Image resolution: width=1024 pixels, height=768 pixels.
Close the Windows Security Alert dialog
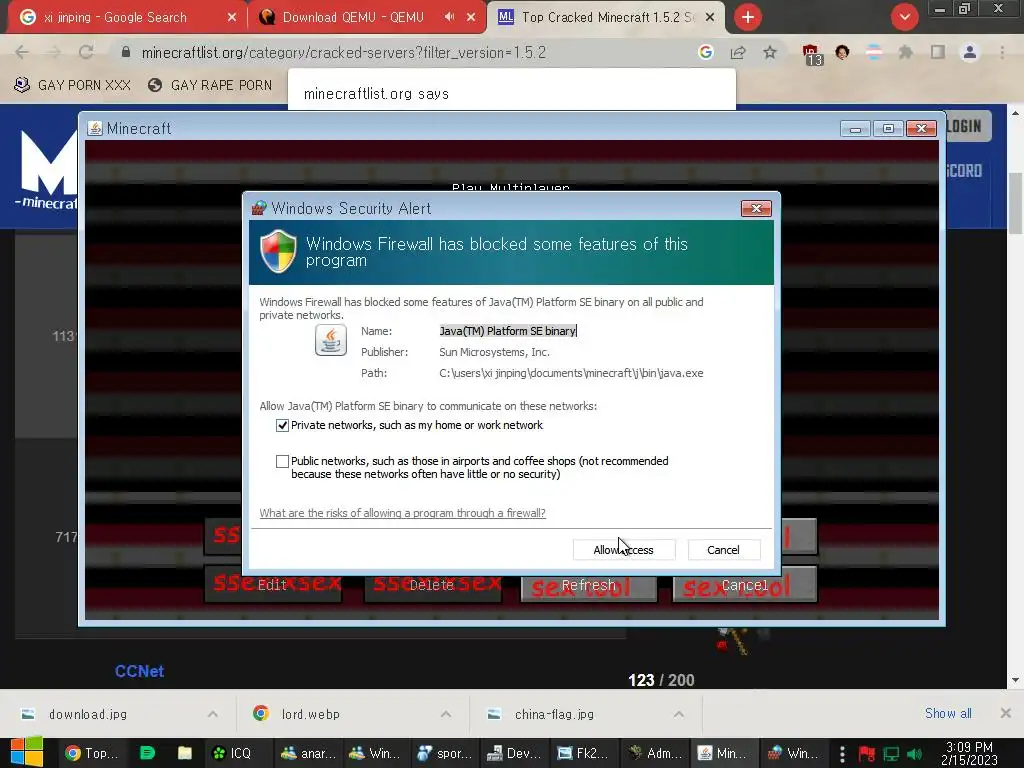point(756,208)
